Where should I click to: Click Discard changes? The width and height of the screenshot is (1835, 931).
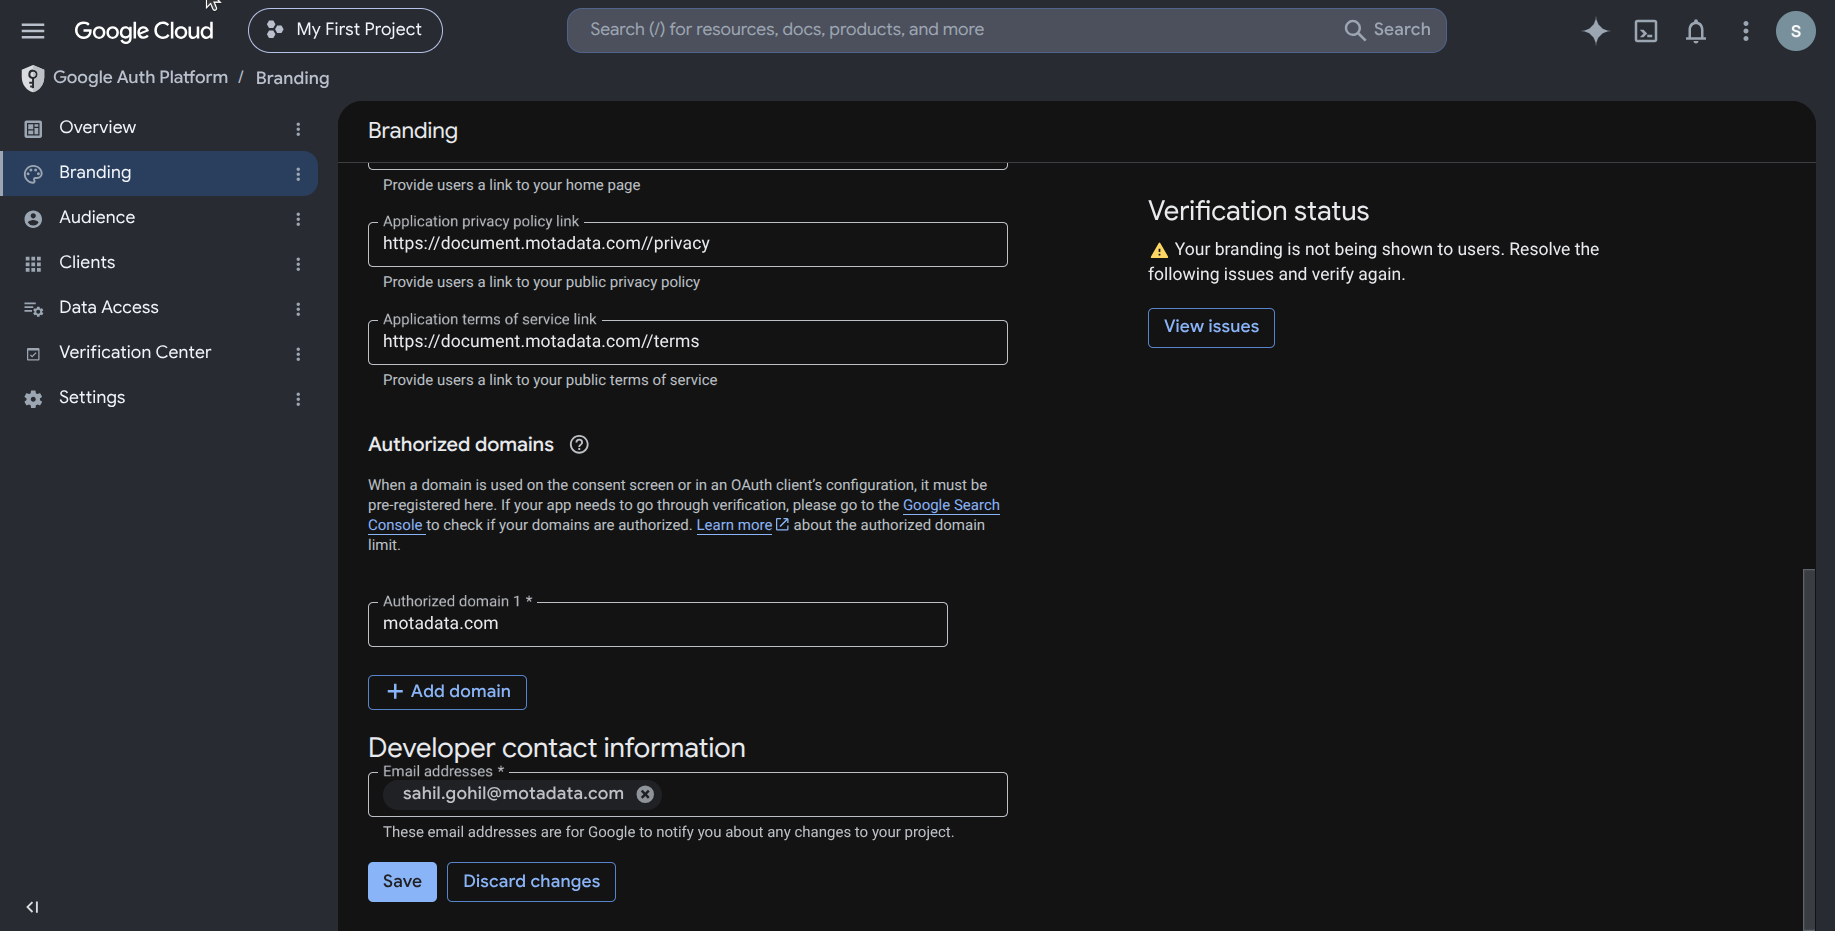tap(531, 882)
